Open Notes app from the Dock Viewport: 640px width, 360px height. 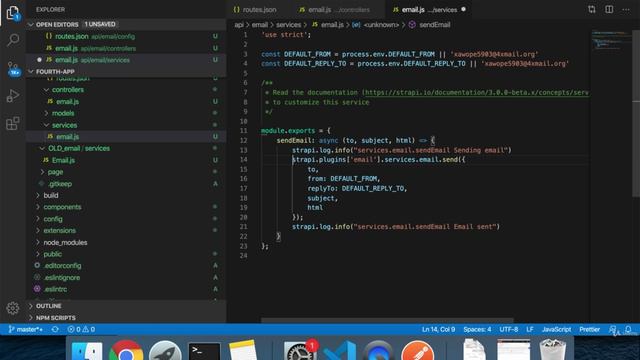point(243,350)
